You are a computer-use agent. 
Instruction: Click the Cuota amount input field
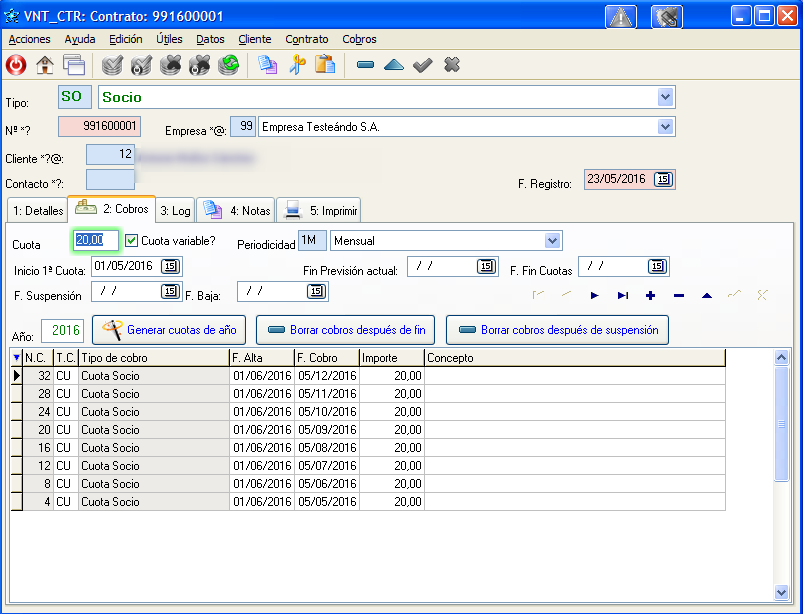[x=96, y=241]
